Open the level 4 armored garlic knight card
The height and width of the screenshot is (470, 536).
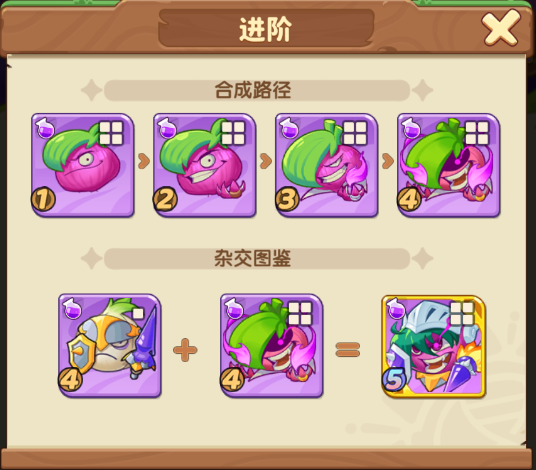[x=109, y=345]
